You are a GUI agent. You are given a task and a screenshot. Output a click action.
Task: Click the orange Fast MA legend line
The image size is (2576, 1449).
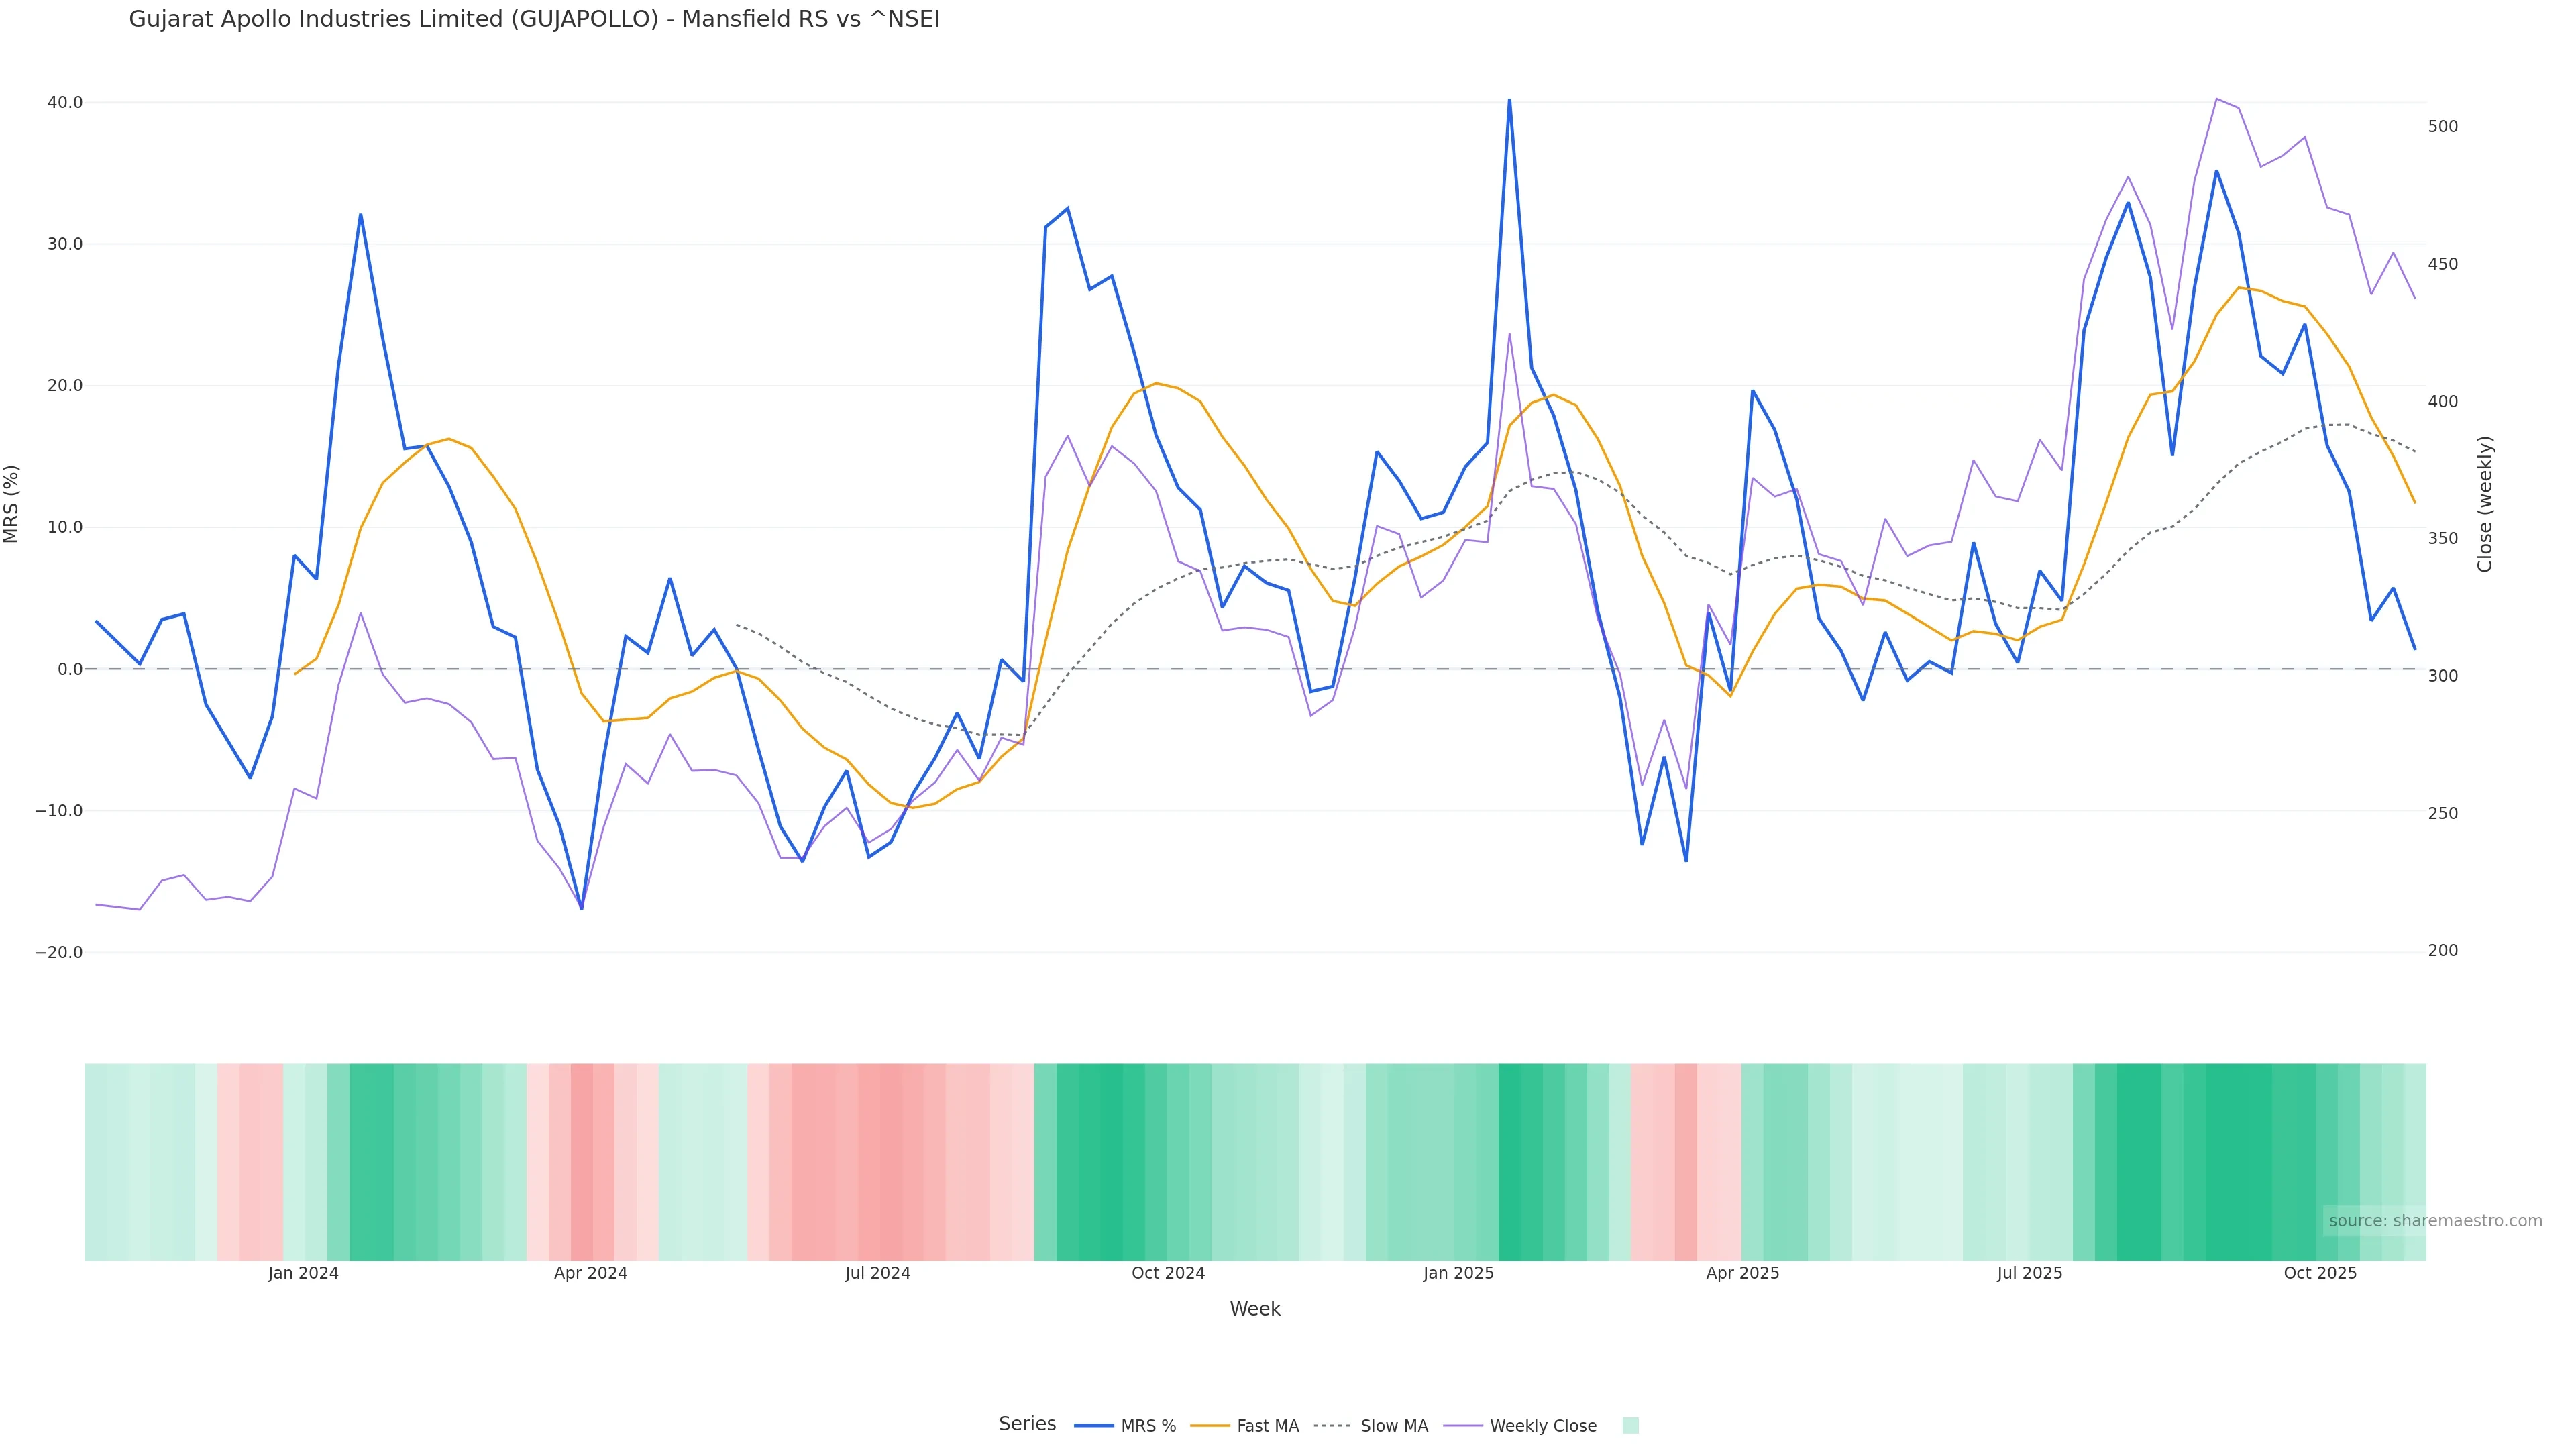click(1210, 1426)
